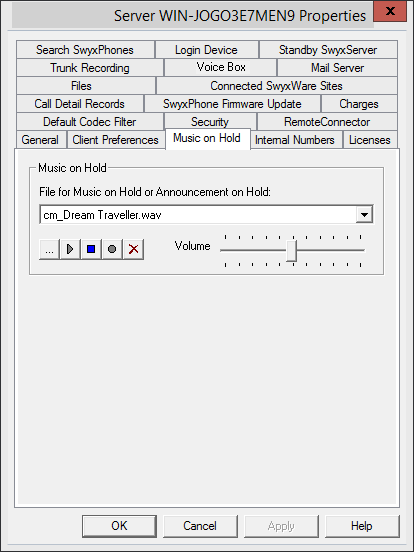This screenshot has width=414, height=552.
Task: Close the Server Properties dialog
Action: 390,11
